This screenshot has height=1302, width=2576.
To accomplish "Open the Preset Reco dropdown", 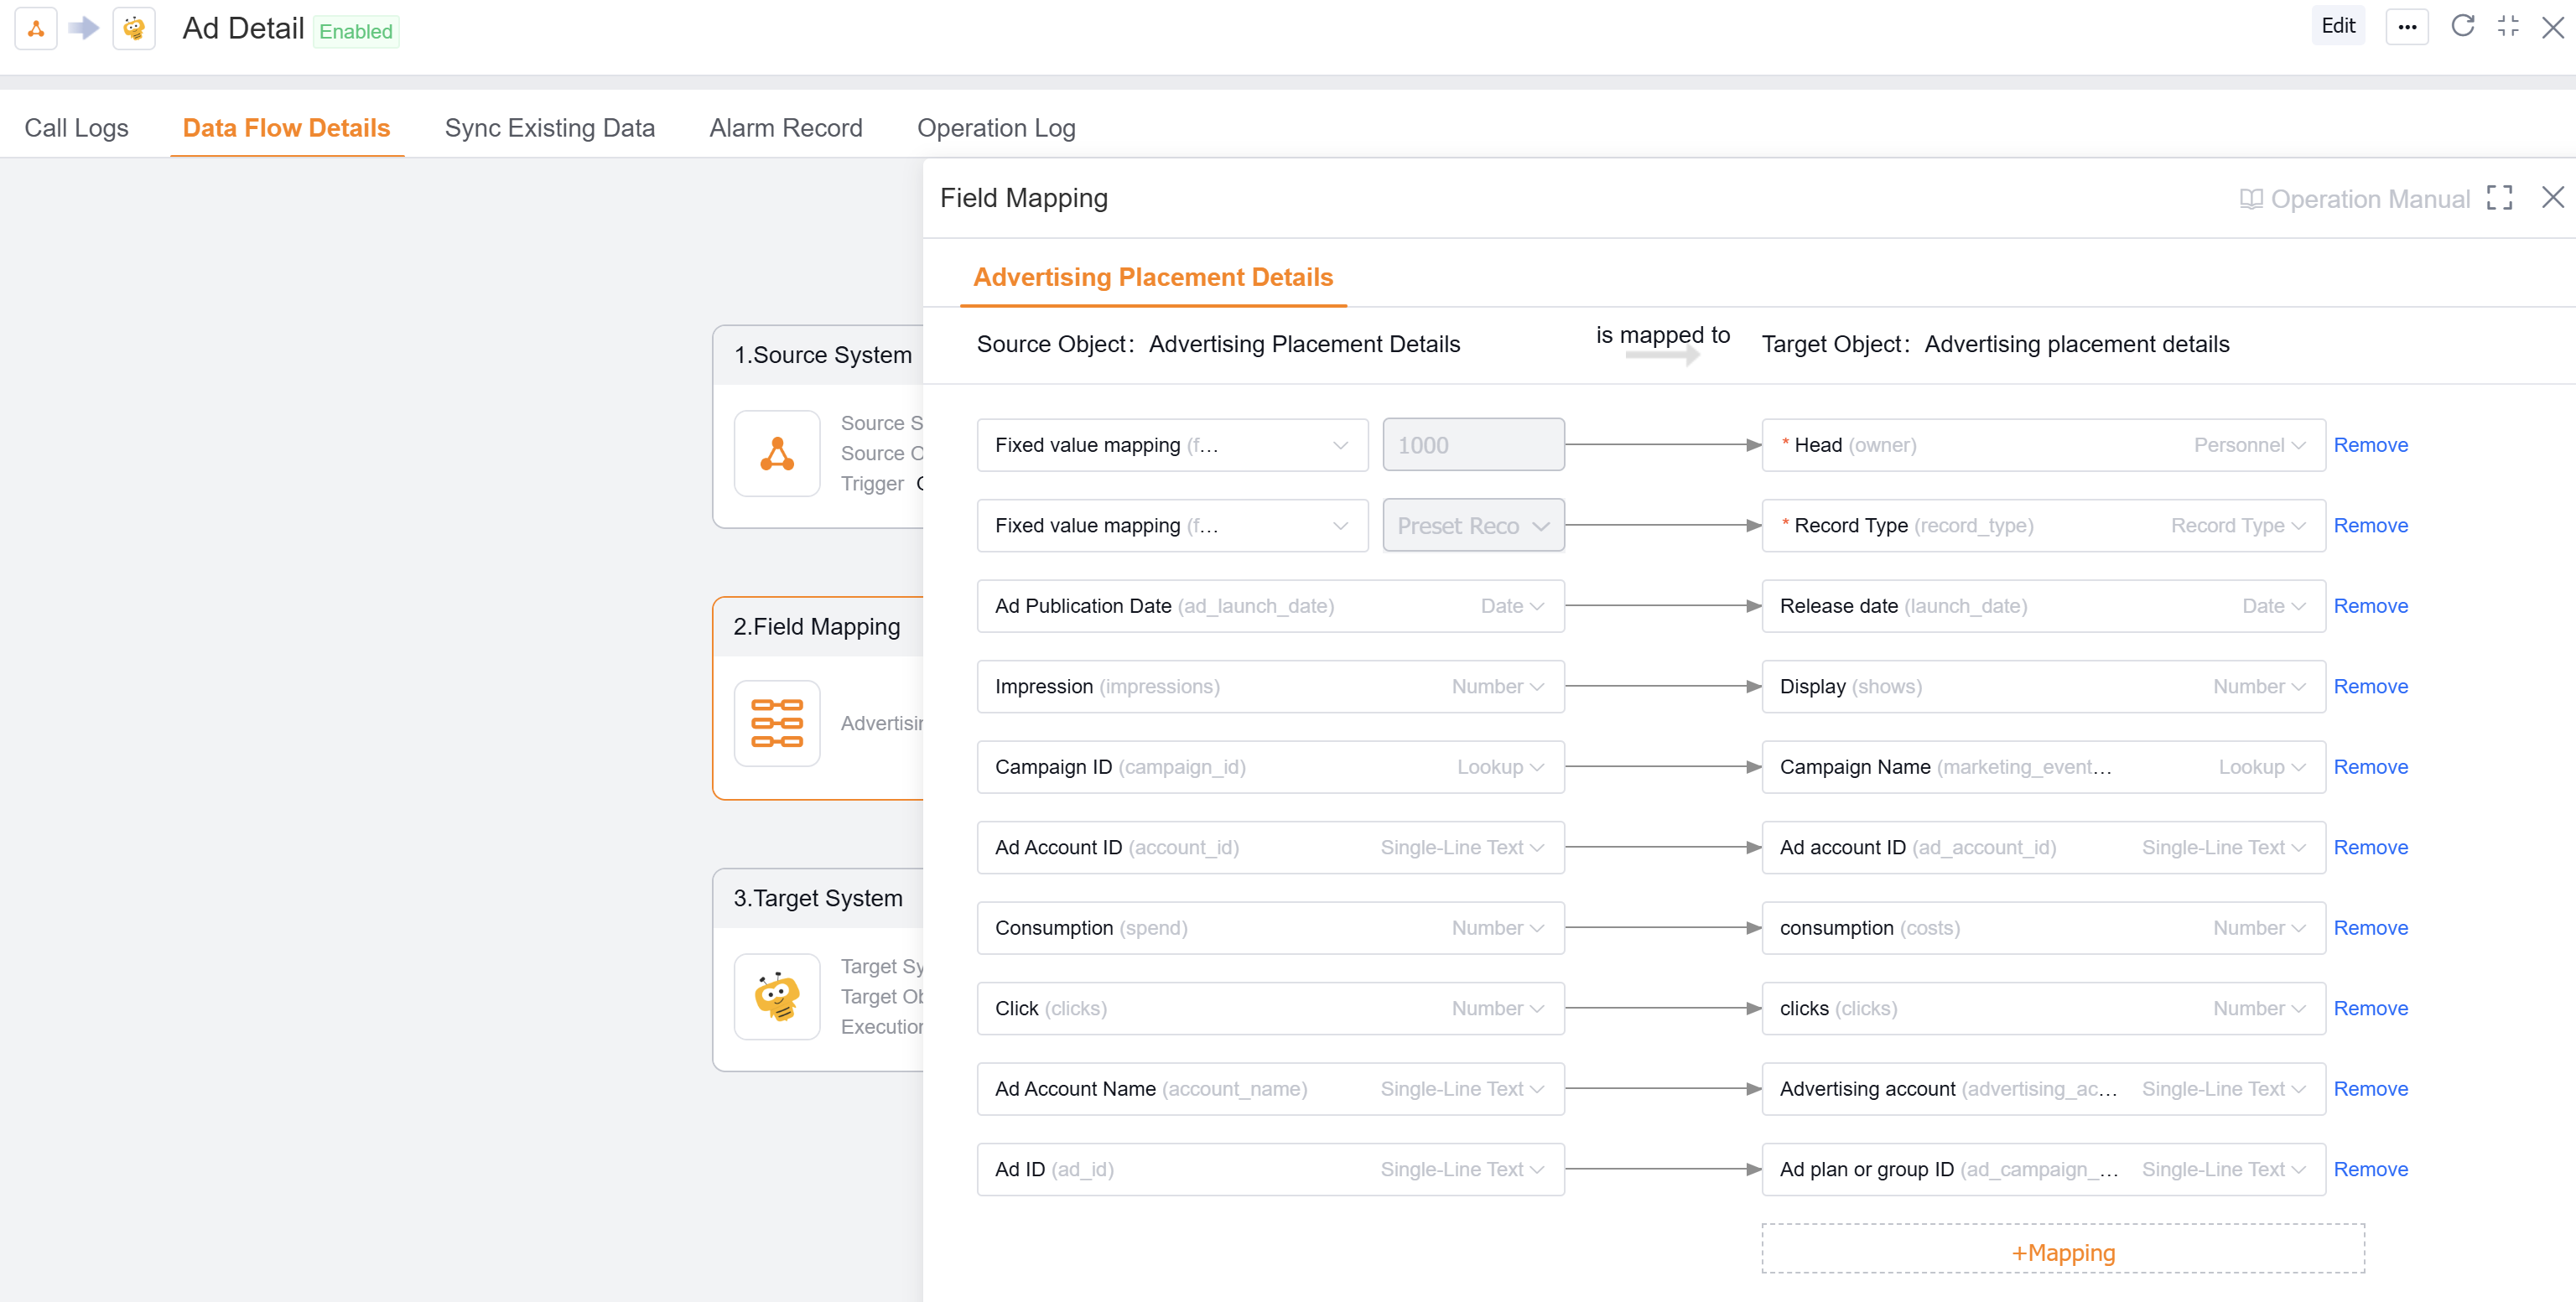I will click(x=1473, y=526).
